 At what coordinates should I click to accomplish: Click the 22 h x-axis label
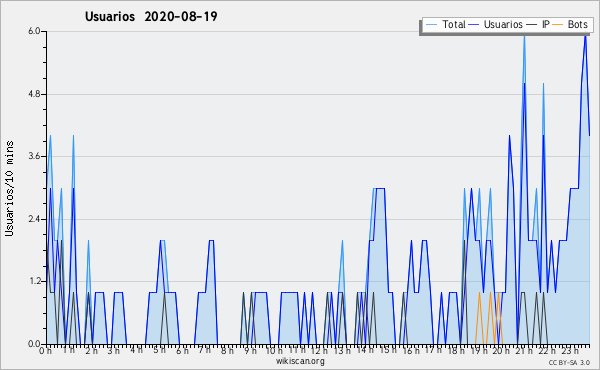tap(546, 350)
